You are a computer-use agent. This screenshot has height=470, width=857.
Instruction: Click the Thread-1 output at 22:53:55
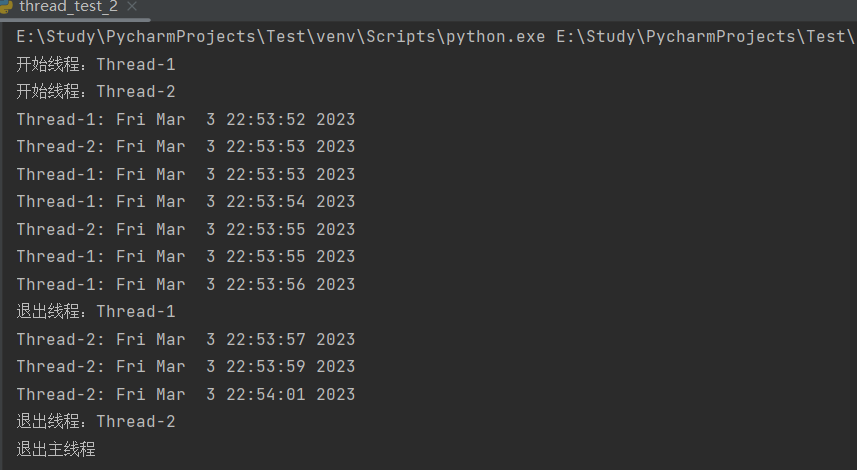tap(186, 256)
